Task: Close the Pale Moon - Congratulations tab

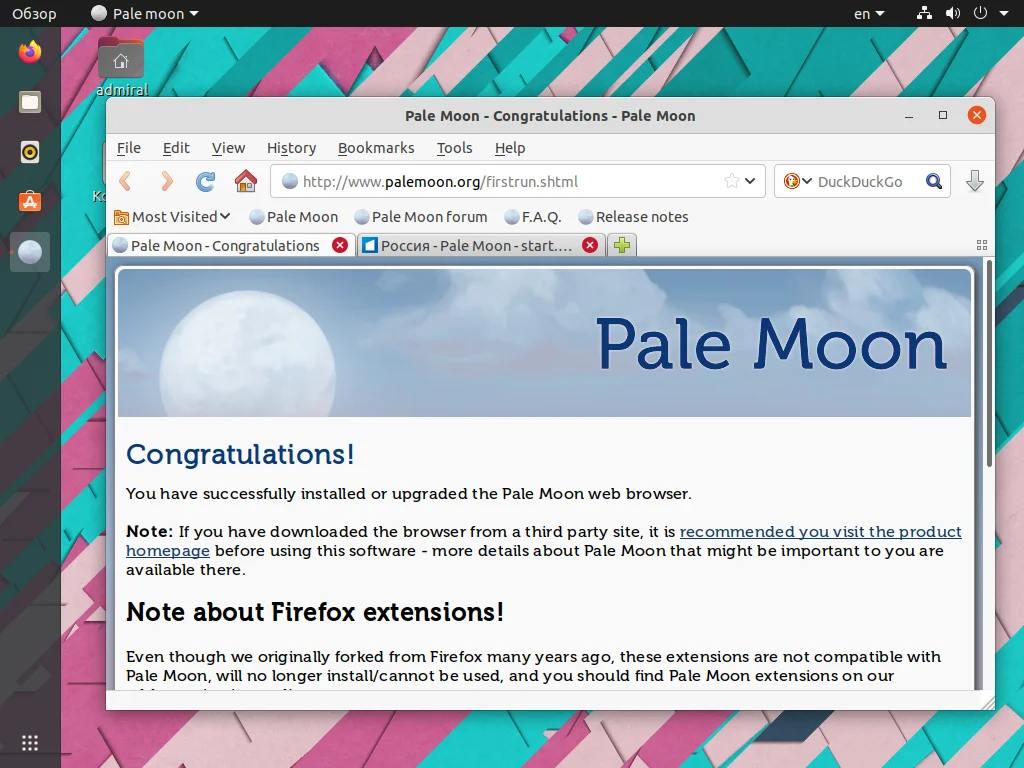Action: pos(340,245)
